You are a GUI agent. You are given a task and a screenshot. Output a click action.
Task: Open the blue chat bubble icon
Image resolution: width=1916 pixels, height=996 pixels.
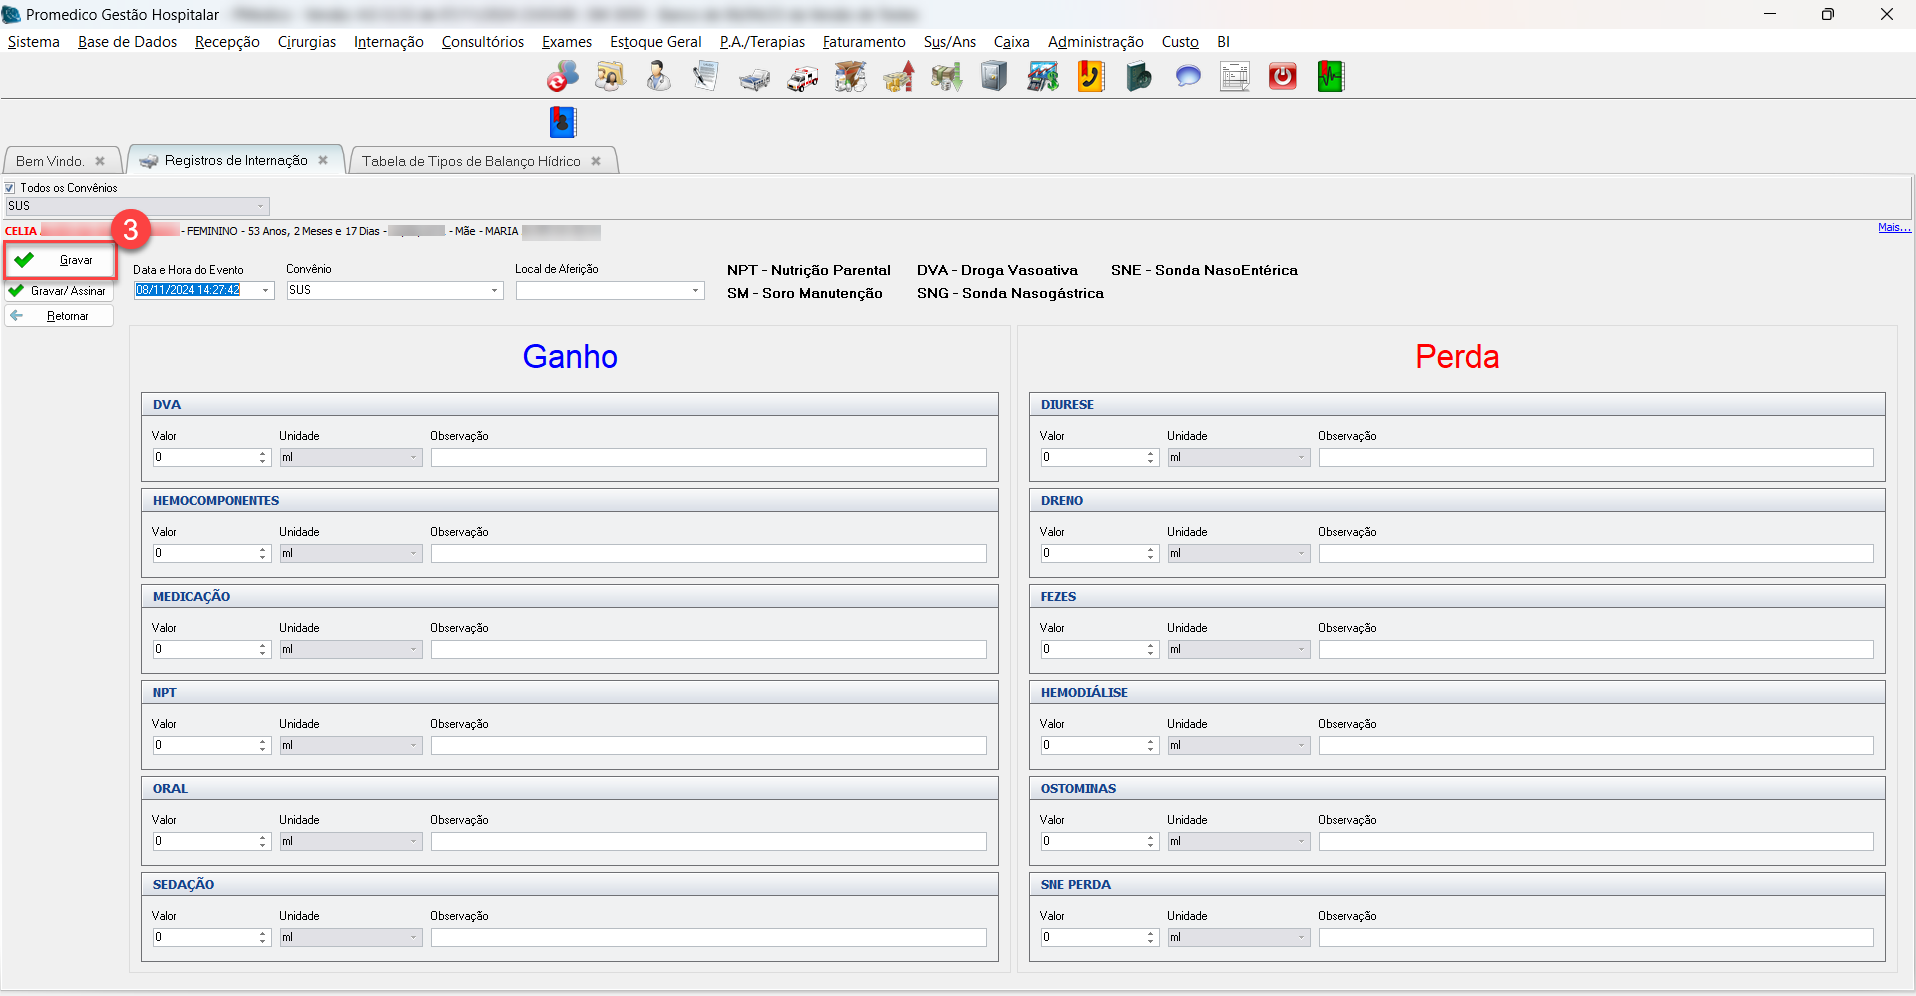[x=1187, y=77]
